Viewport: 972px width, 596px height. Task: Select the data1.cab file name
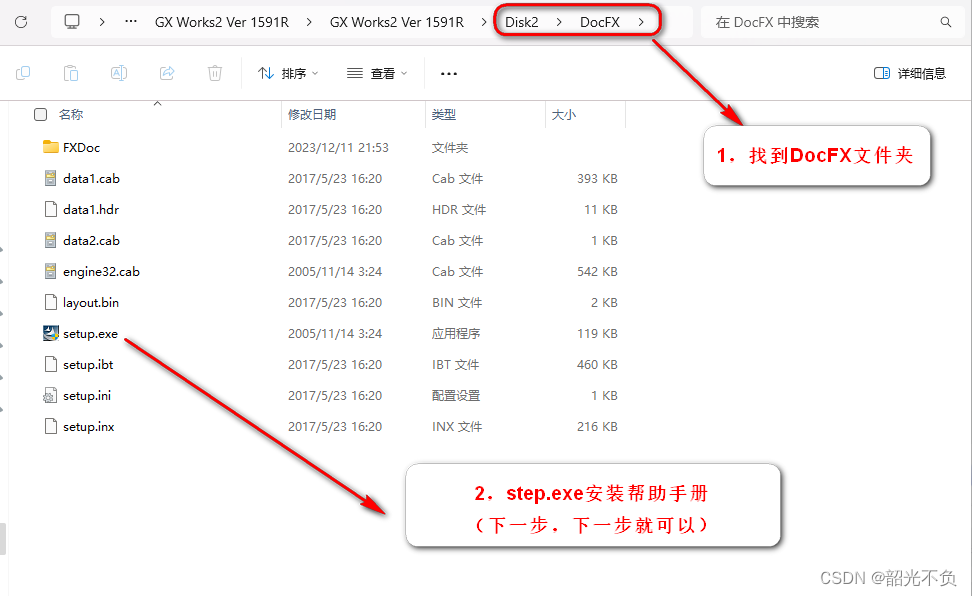91,179
